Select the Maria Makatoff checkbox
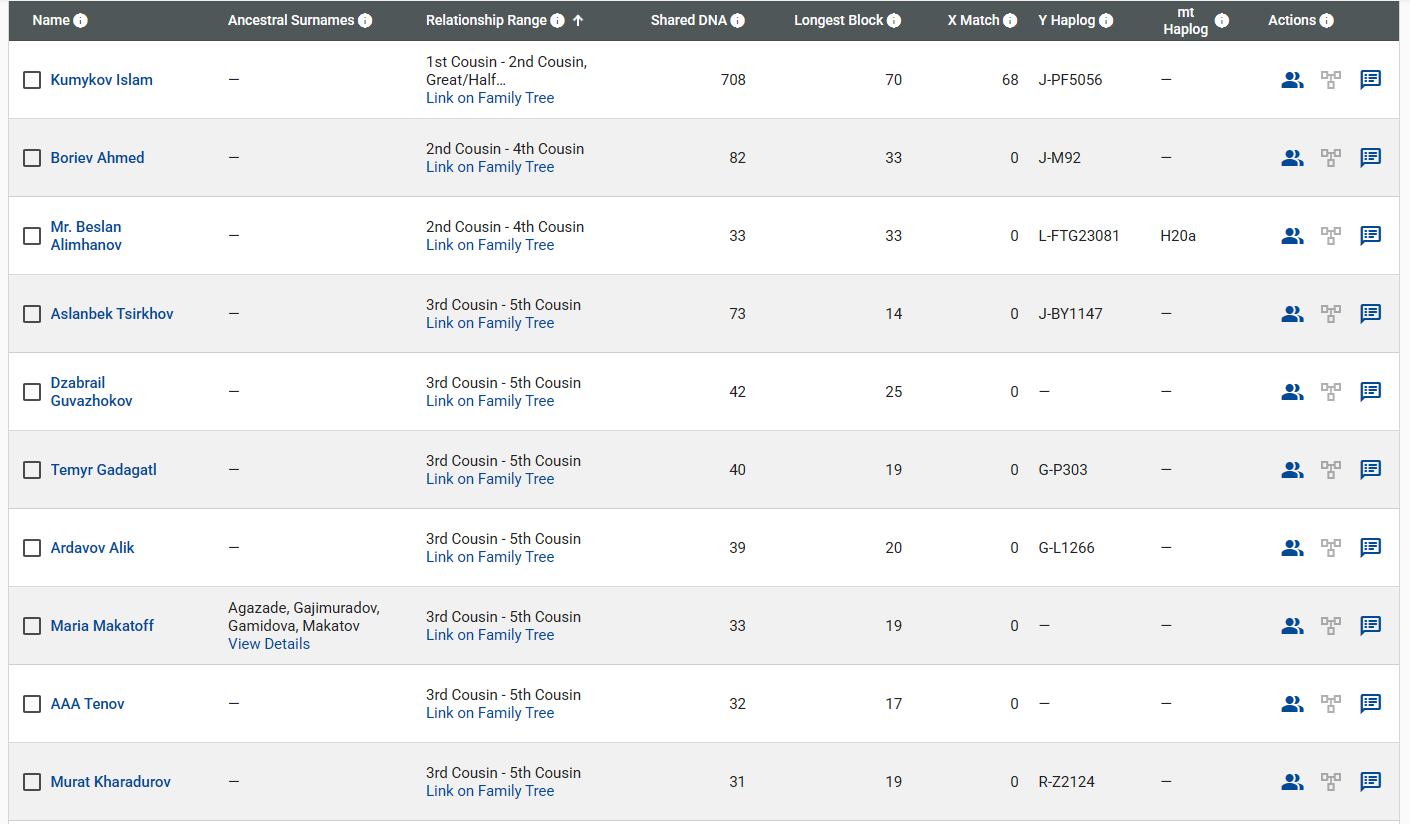 (x=32, y=626)
